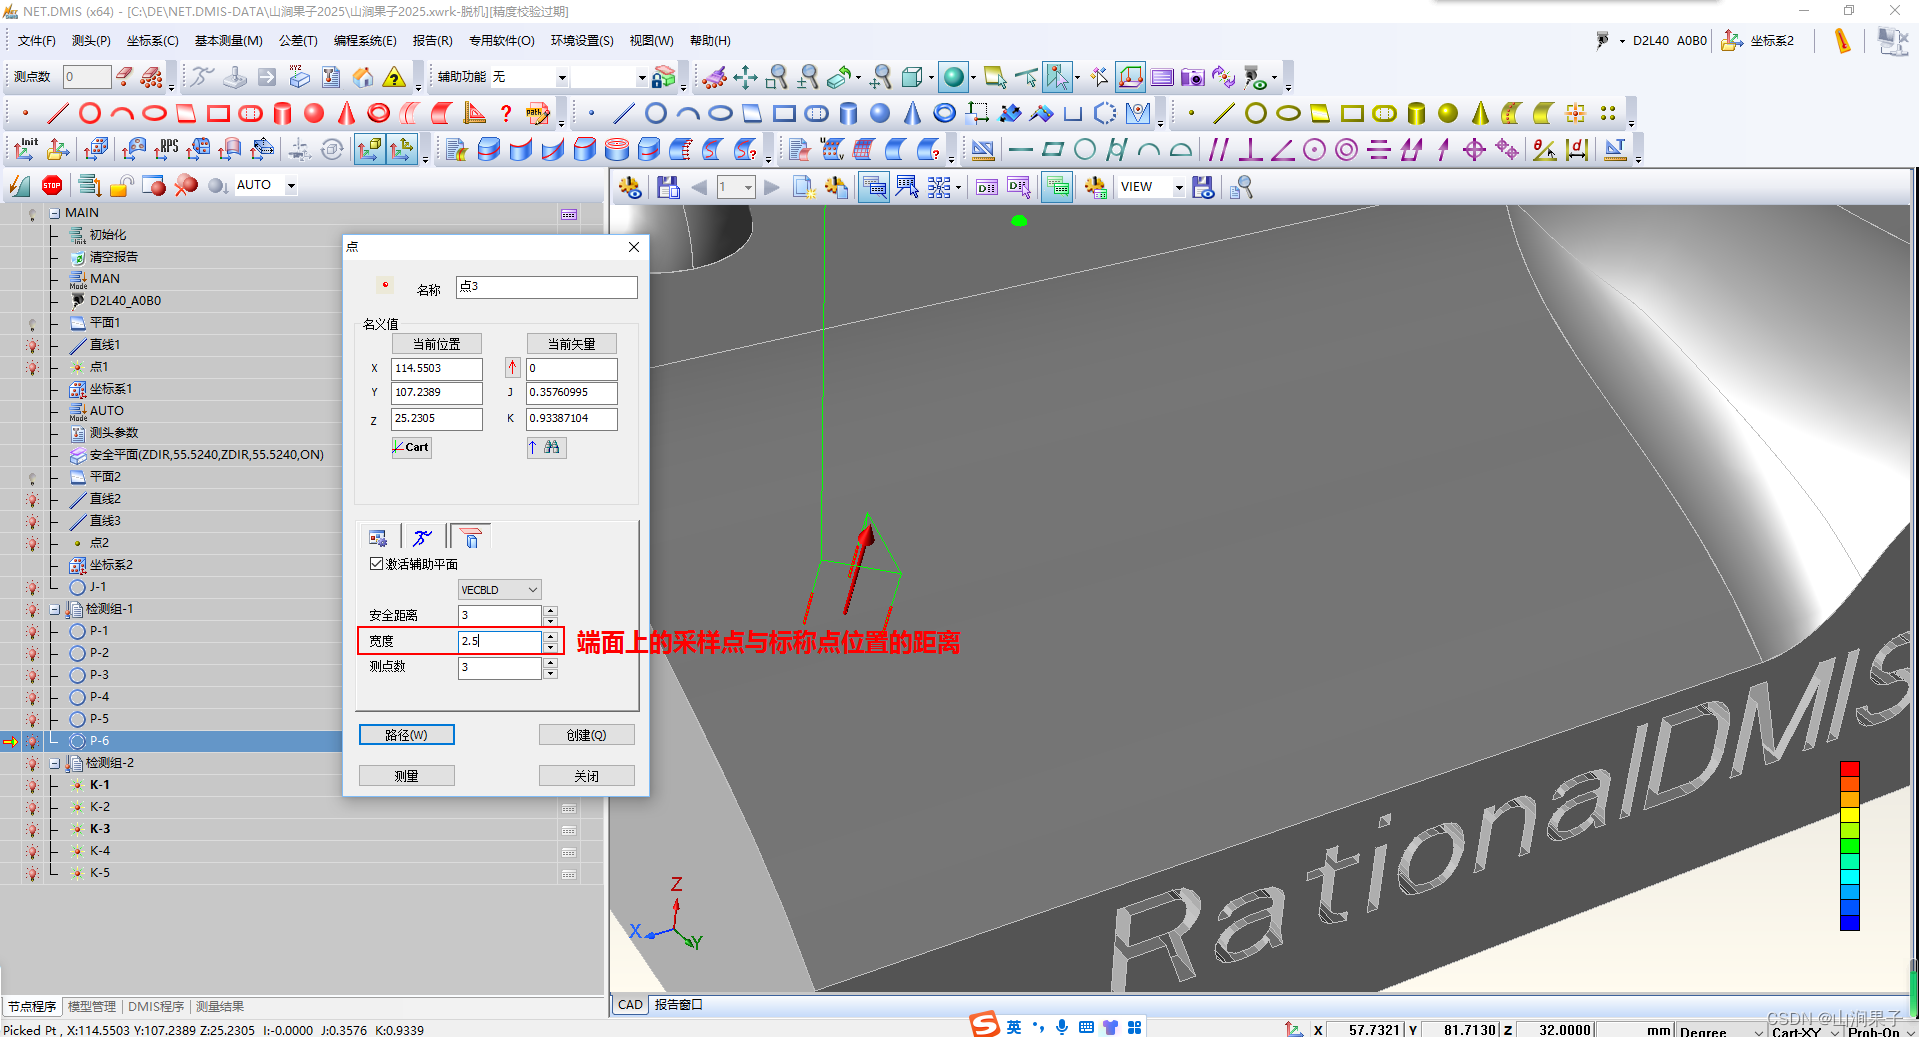Image resolution: width=1919 pixels, height=1037 pixels.
Task: Select the blue circle construct tool
Action: pos(656,113)
